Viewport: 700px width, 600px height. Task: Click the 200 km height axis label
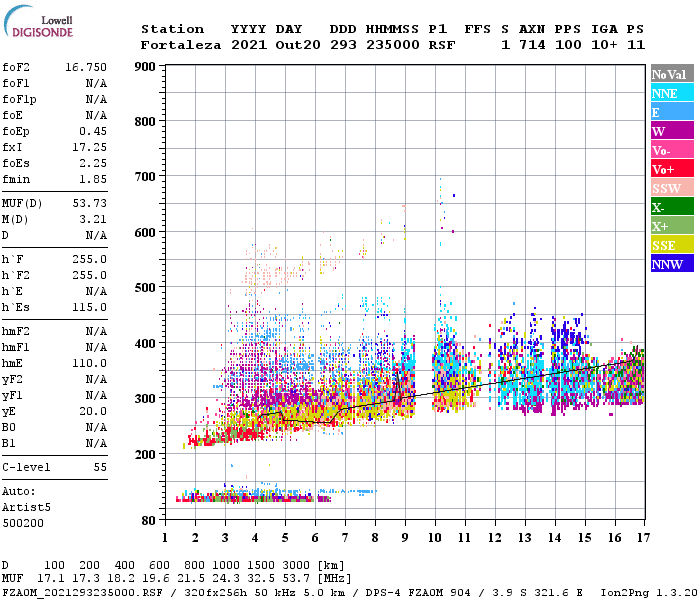[145, 454]
